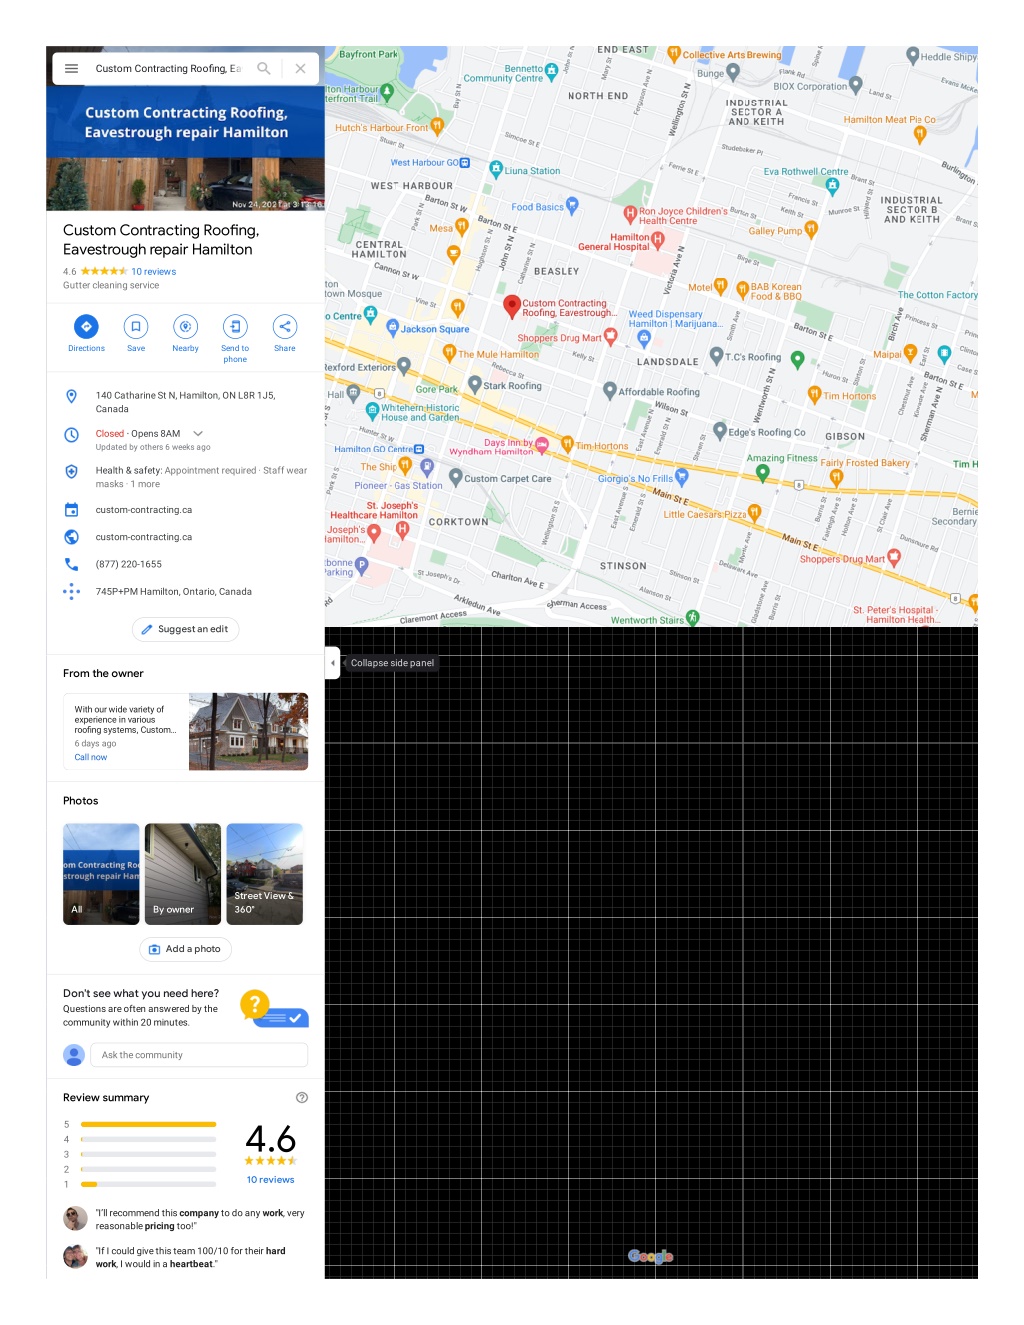The image size is (1024, 1325).
Task: Click phone number (877) 220-1655
Action: (128, 564)
